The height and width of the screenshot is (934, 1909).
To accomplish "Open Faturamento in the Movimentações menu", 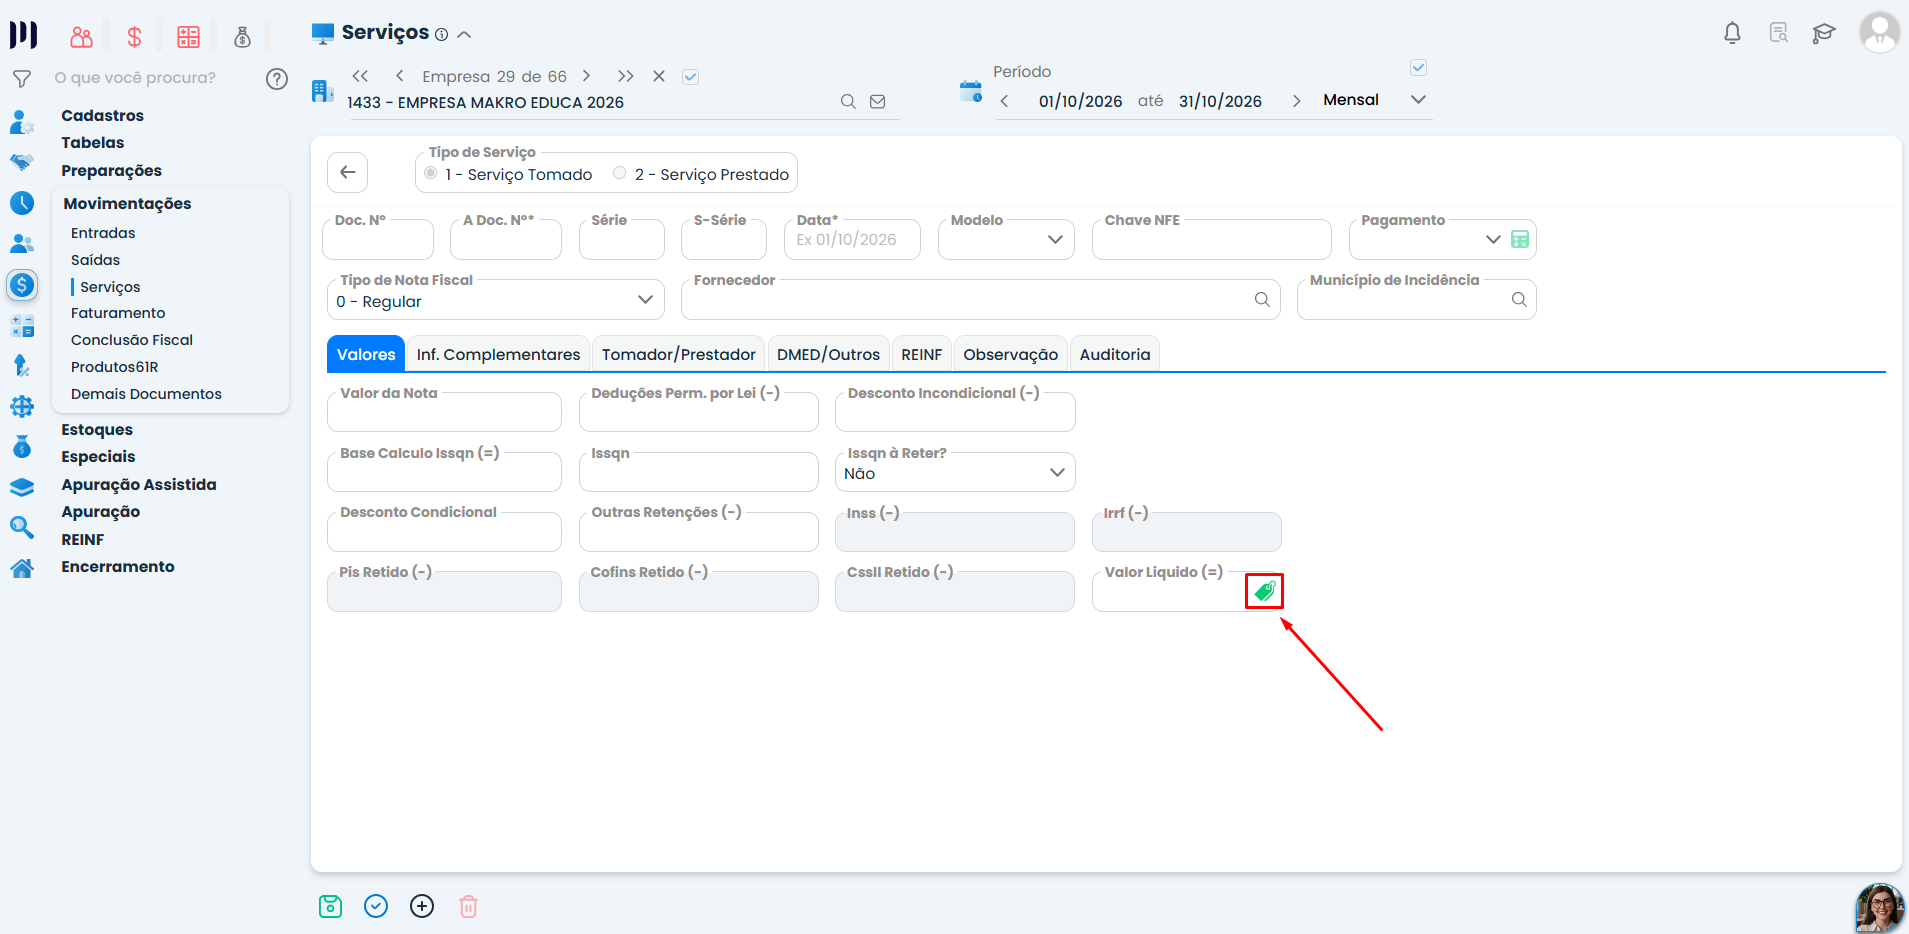I will (x=118, y=313).
